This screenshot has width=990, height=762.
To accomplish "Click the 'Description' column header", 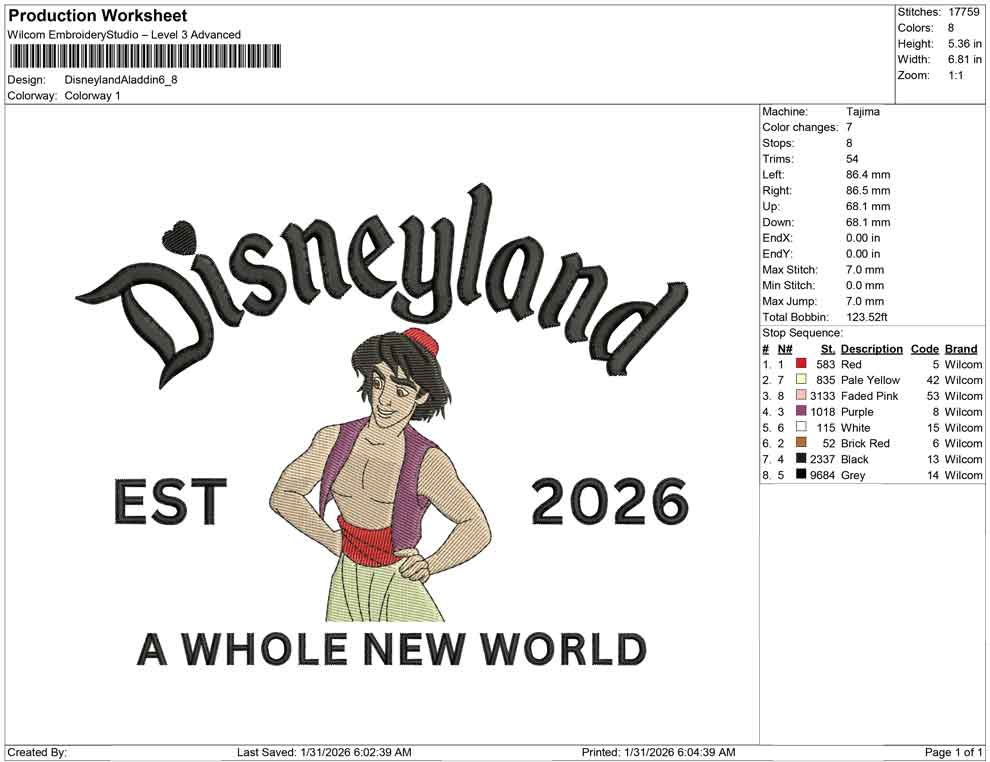I will [871, 348].
